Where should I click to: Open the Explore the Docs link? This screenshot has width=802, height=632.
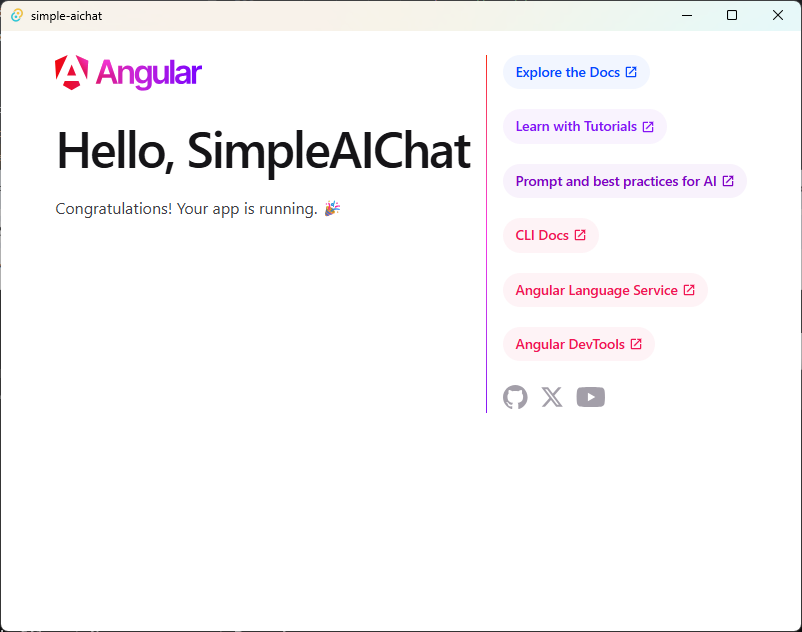(566, 72)
